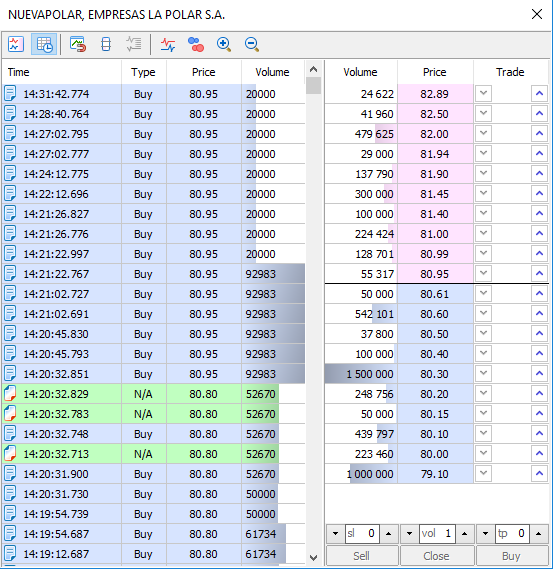Image resolution: width=553 pixels, height=569 pixels.
Task: Click the down chevron in 82.50 row
Action: pos(483,114)
